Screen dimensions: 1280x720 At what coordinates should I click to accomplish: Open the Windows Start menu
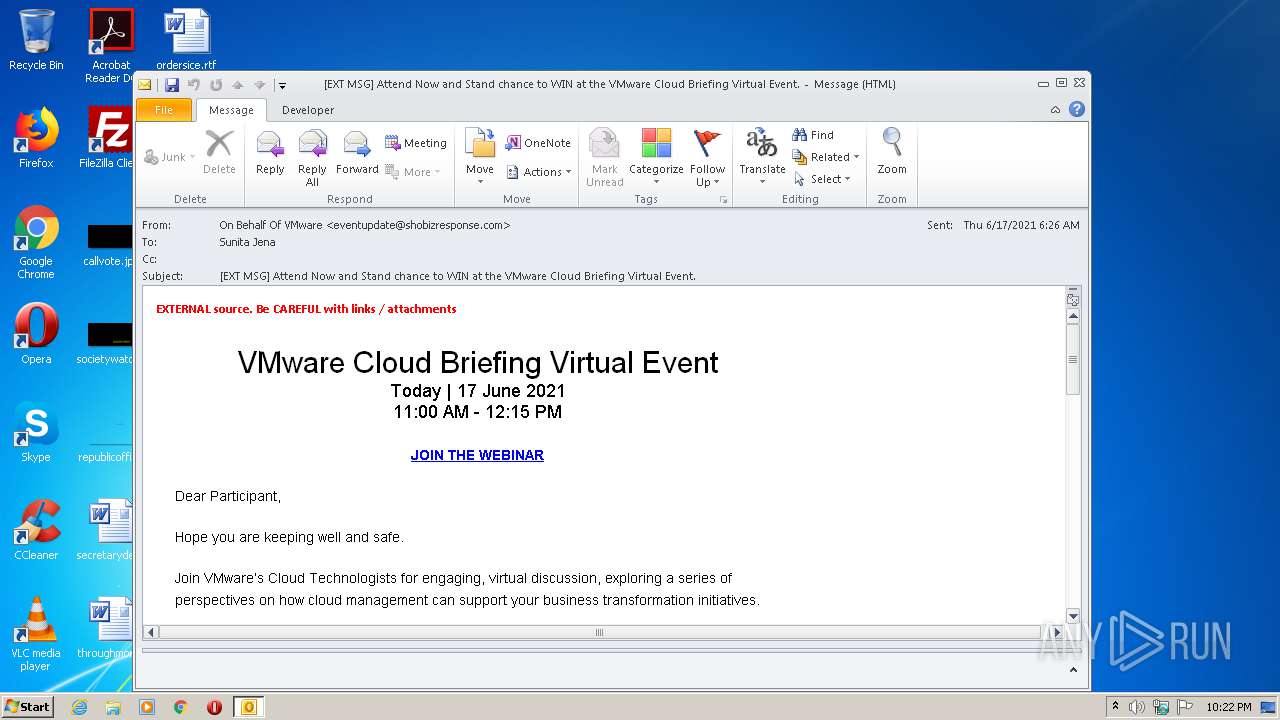click(x=28, y=706)
